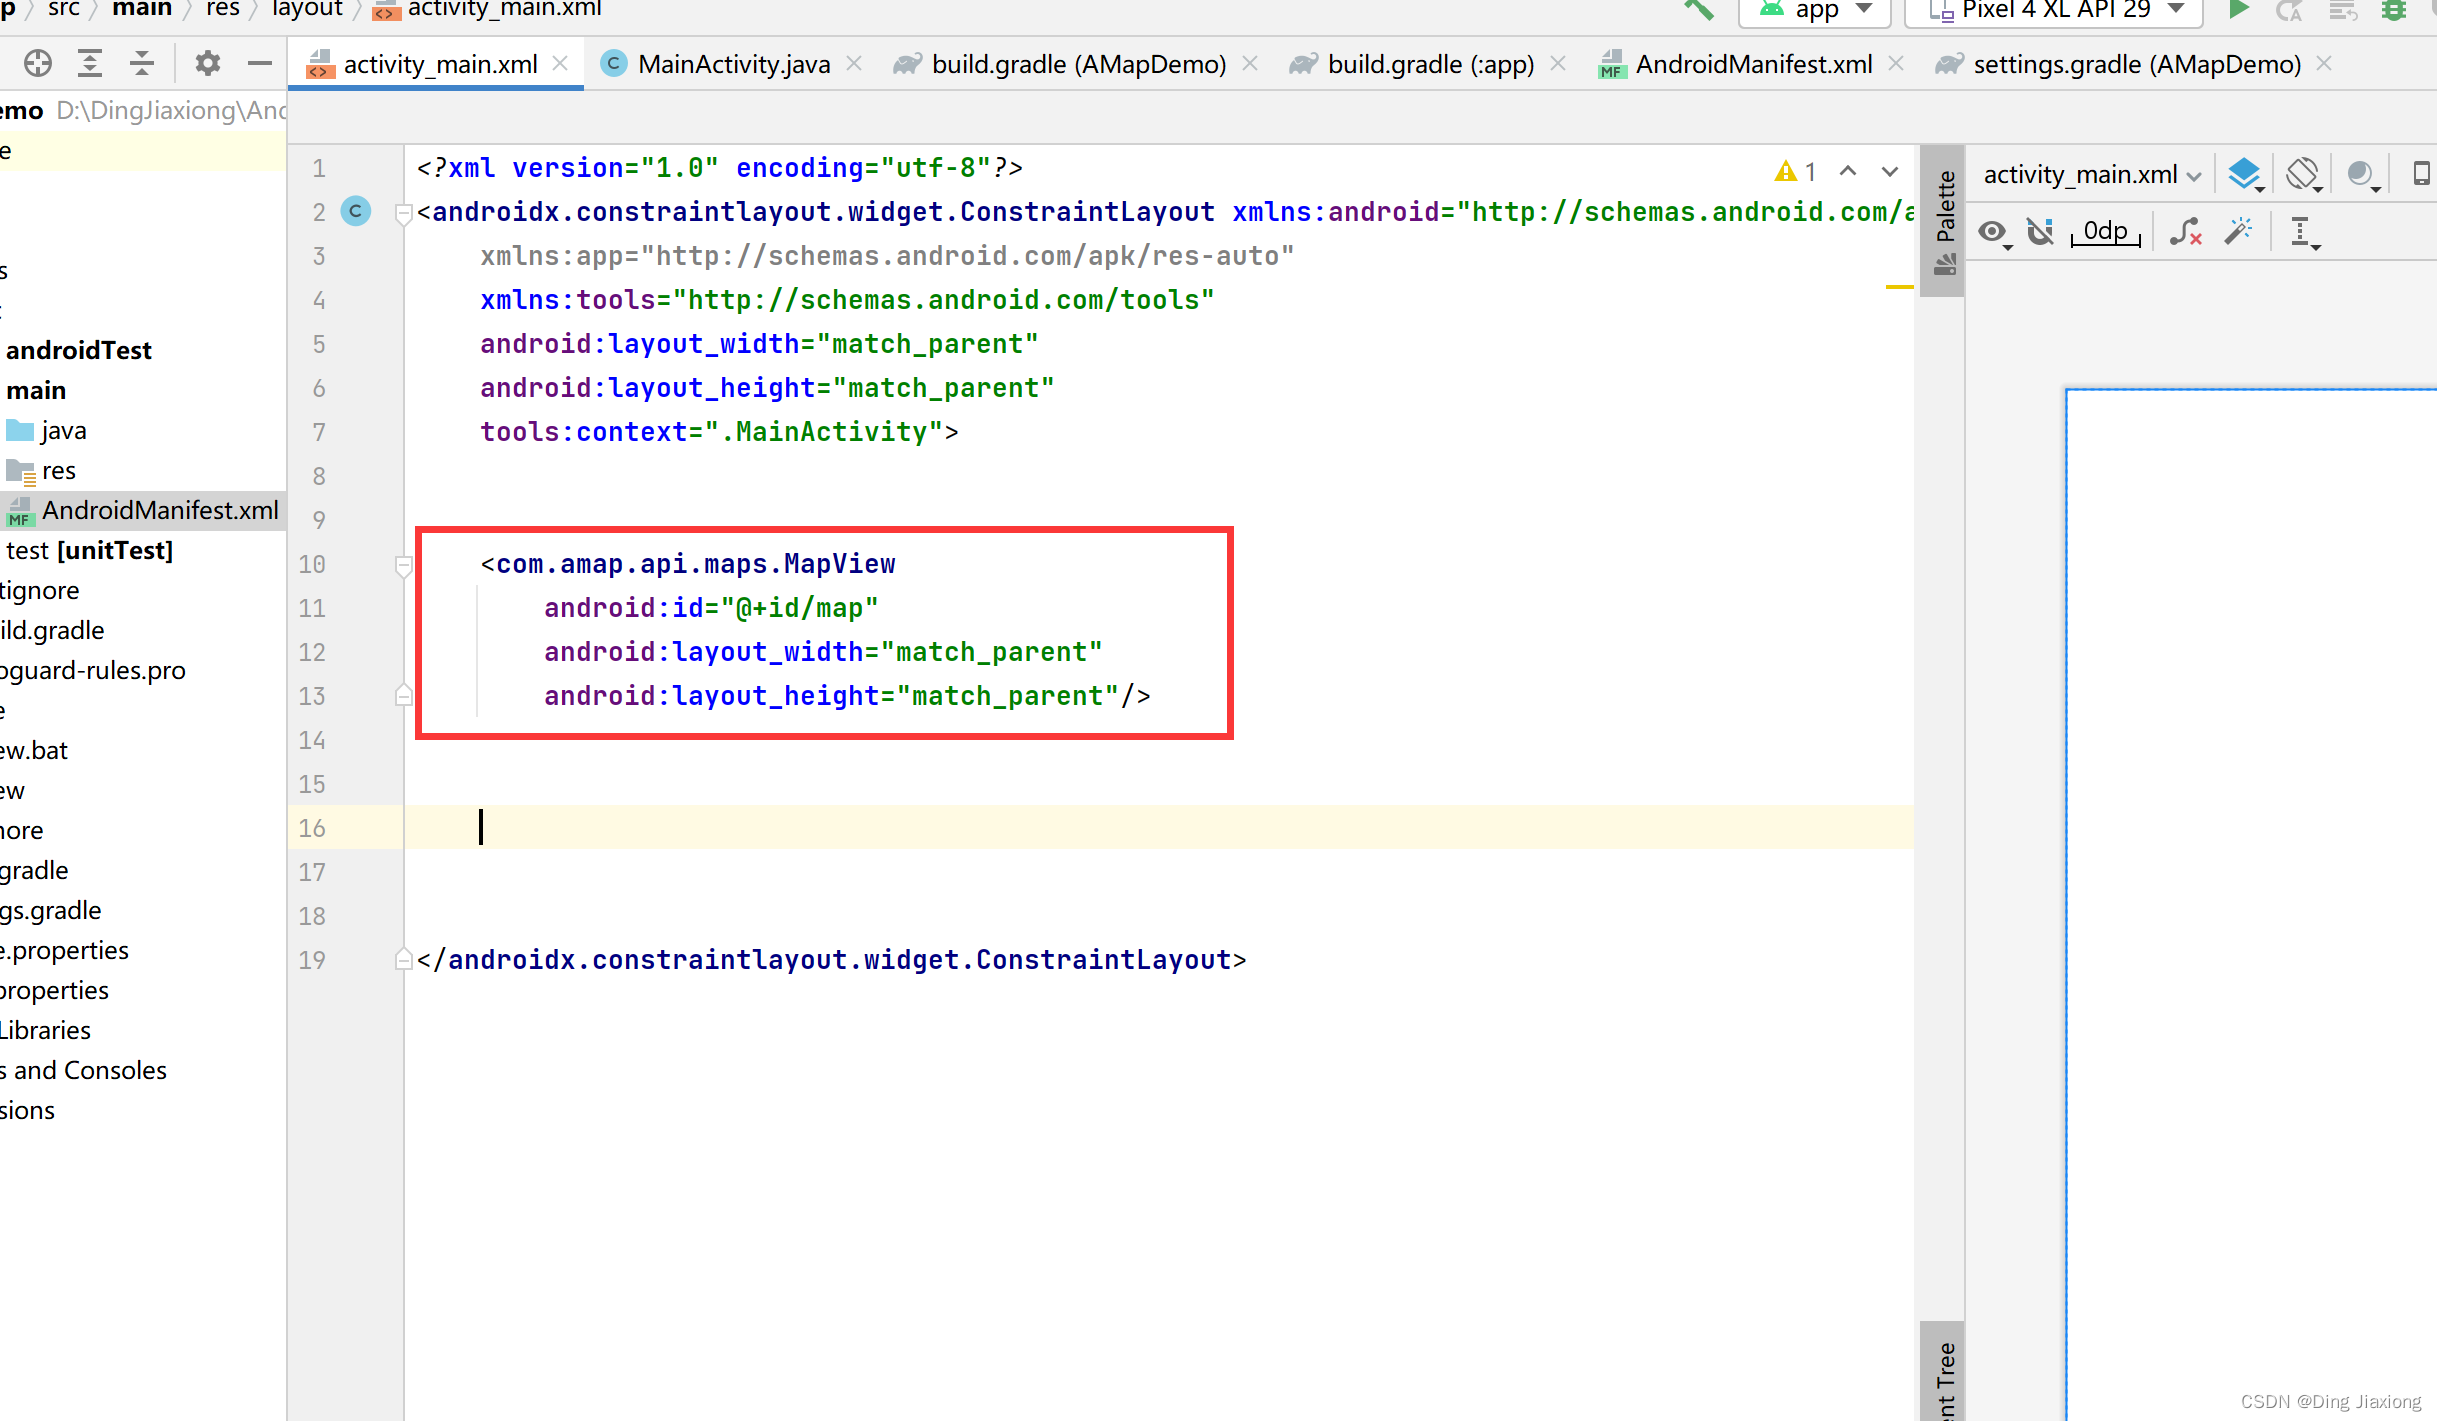
Task: Click the related class gutter icon on line 2
Action: pyautogui.click(x=356, y=211)
